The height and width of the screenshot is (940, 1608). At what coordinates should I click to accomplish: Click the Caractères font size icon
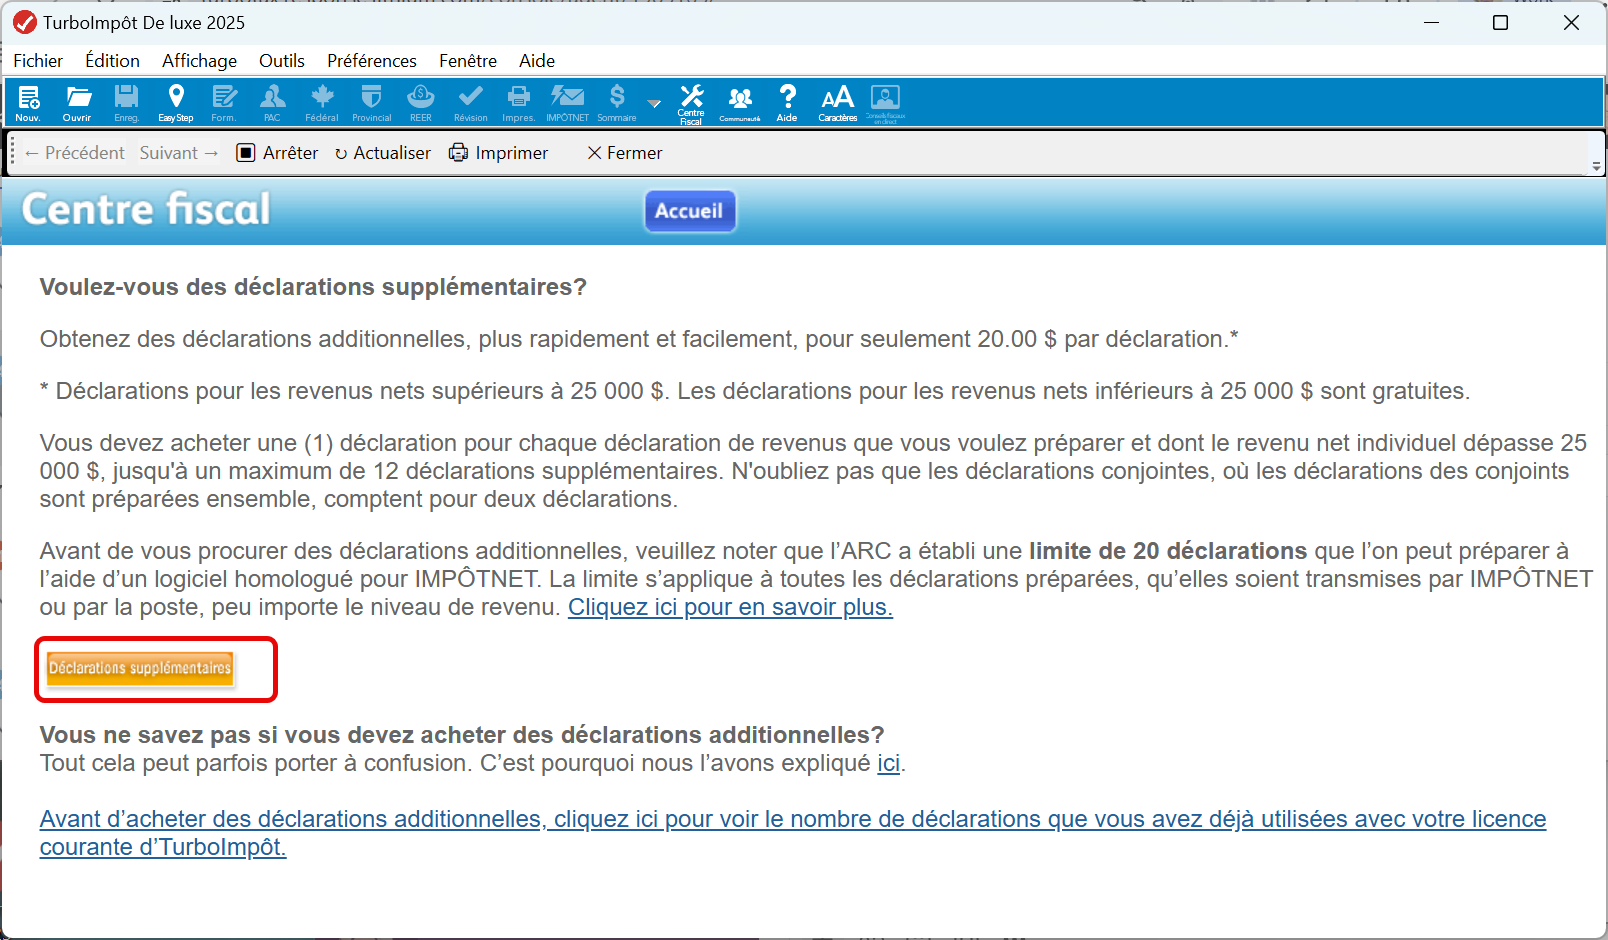tap(837, 102)
